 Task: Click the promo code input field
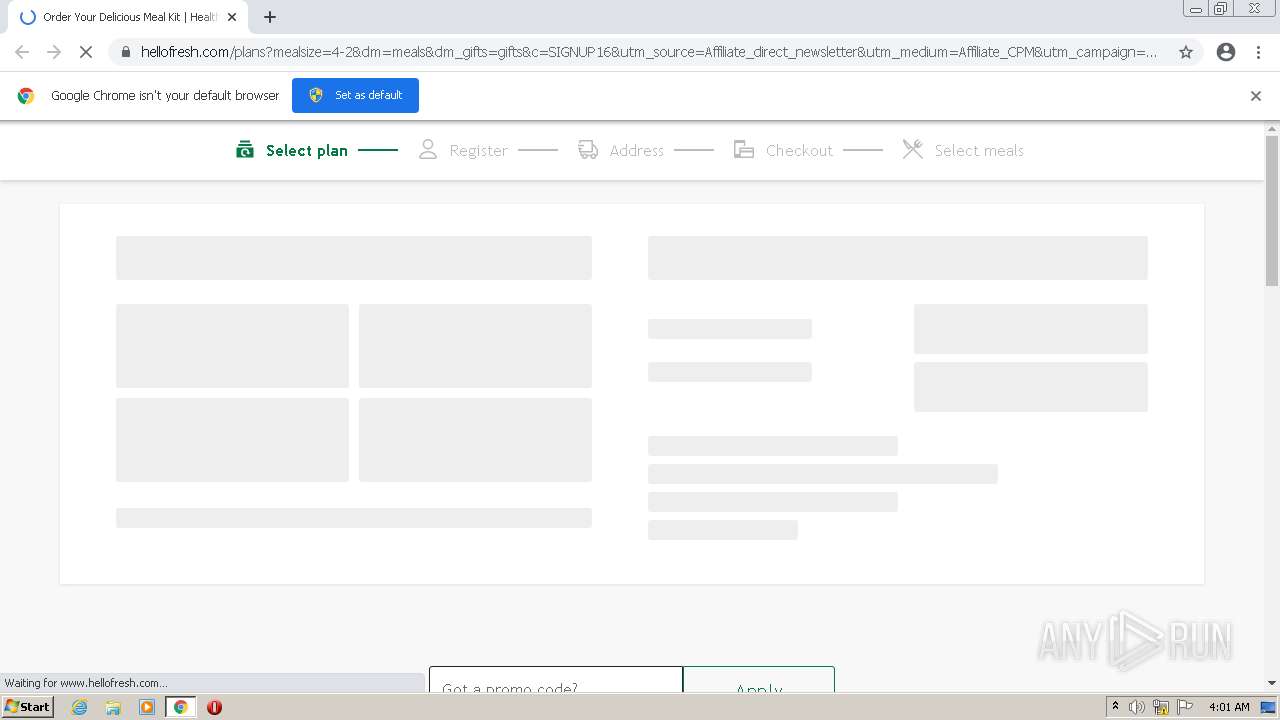[x=556, y=680]
